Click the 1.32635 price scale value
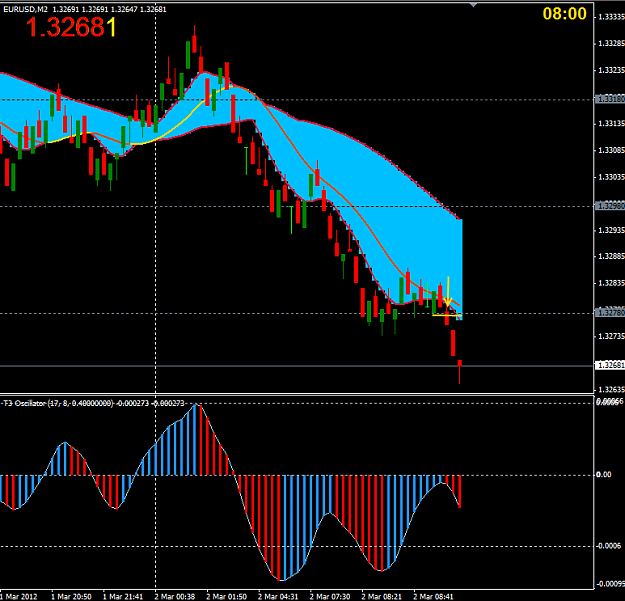625x601 pixels. tap(611, 389)
